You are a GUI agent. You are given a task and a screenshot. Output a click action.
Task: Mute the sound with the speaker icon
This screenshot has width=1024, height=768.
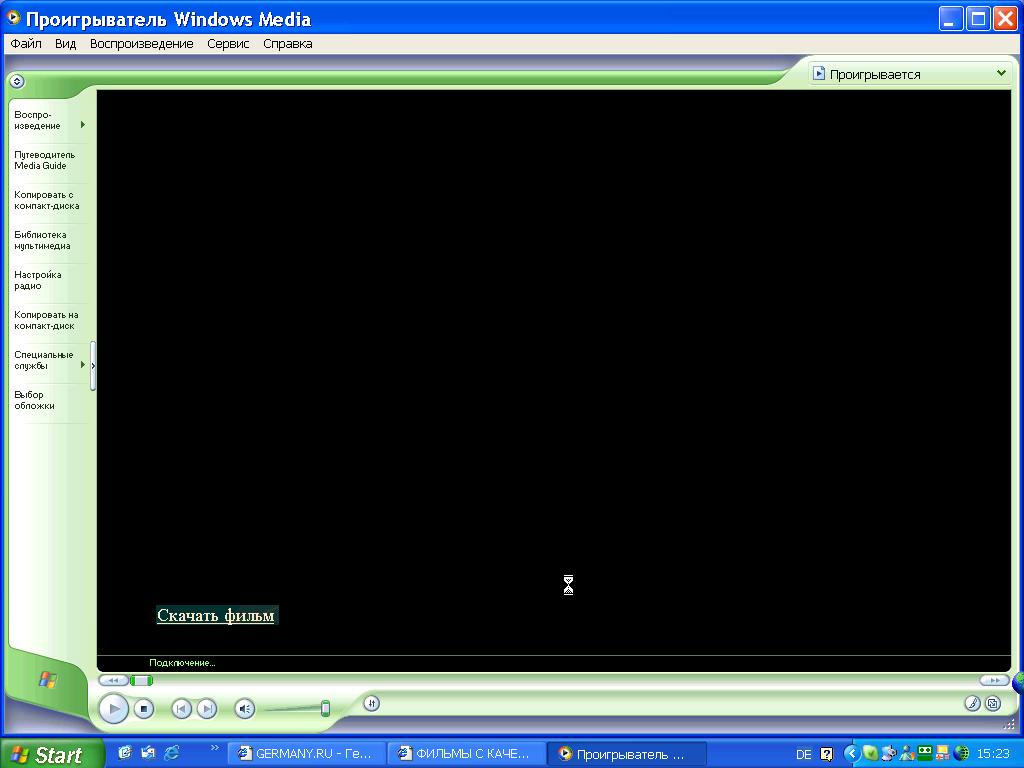[x=244, y=709]
